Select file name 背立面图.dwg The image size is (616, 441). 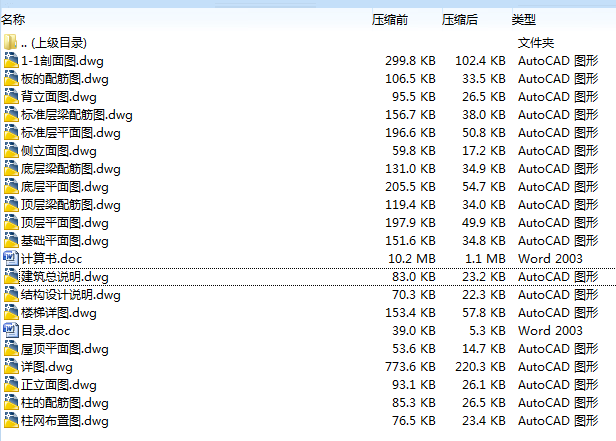pos(59,97)
